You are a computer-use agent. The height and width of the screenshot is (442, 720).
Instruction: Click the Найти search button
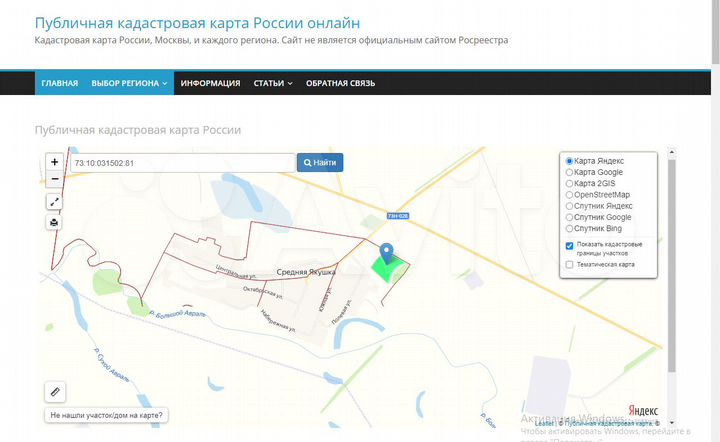(320, 162)
